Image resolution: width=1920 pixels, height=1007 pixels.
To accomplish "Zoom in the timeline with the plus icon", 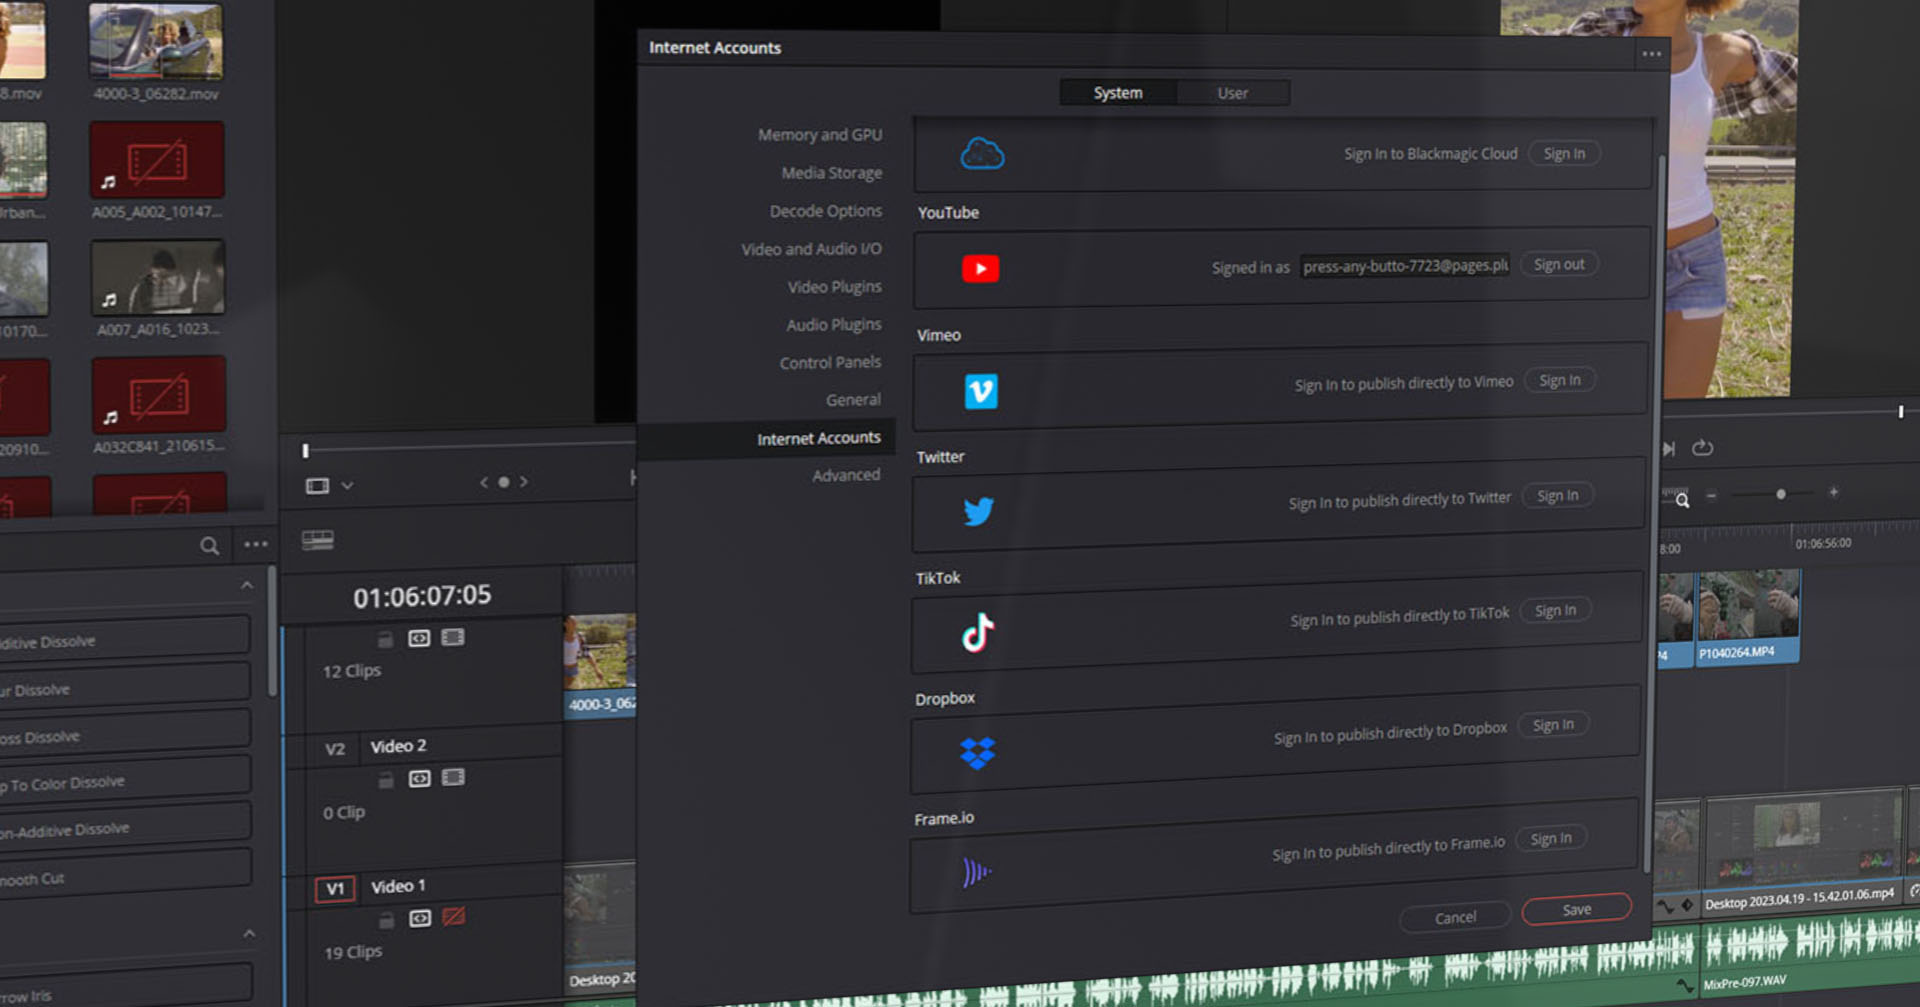I will tap(1833, 492).
